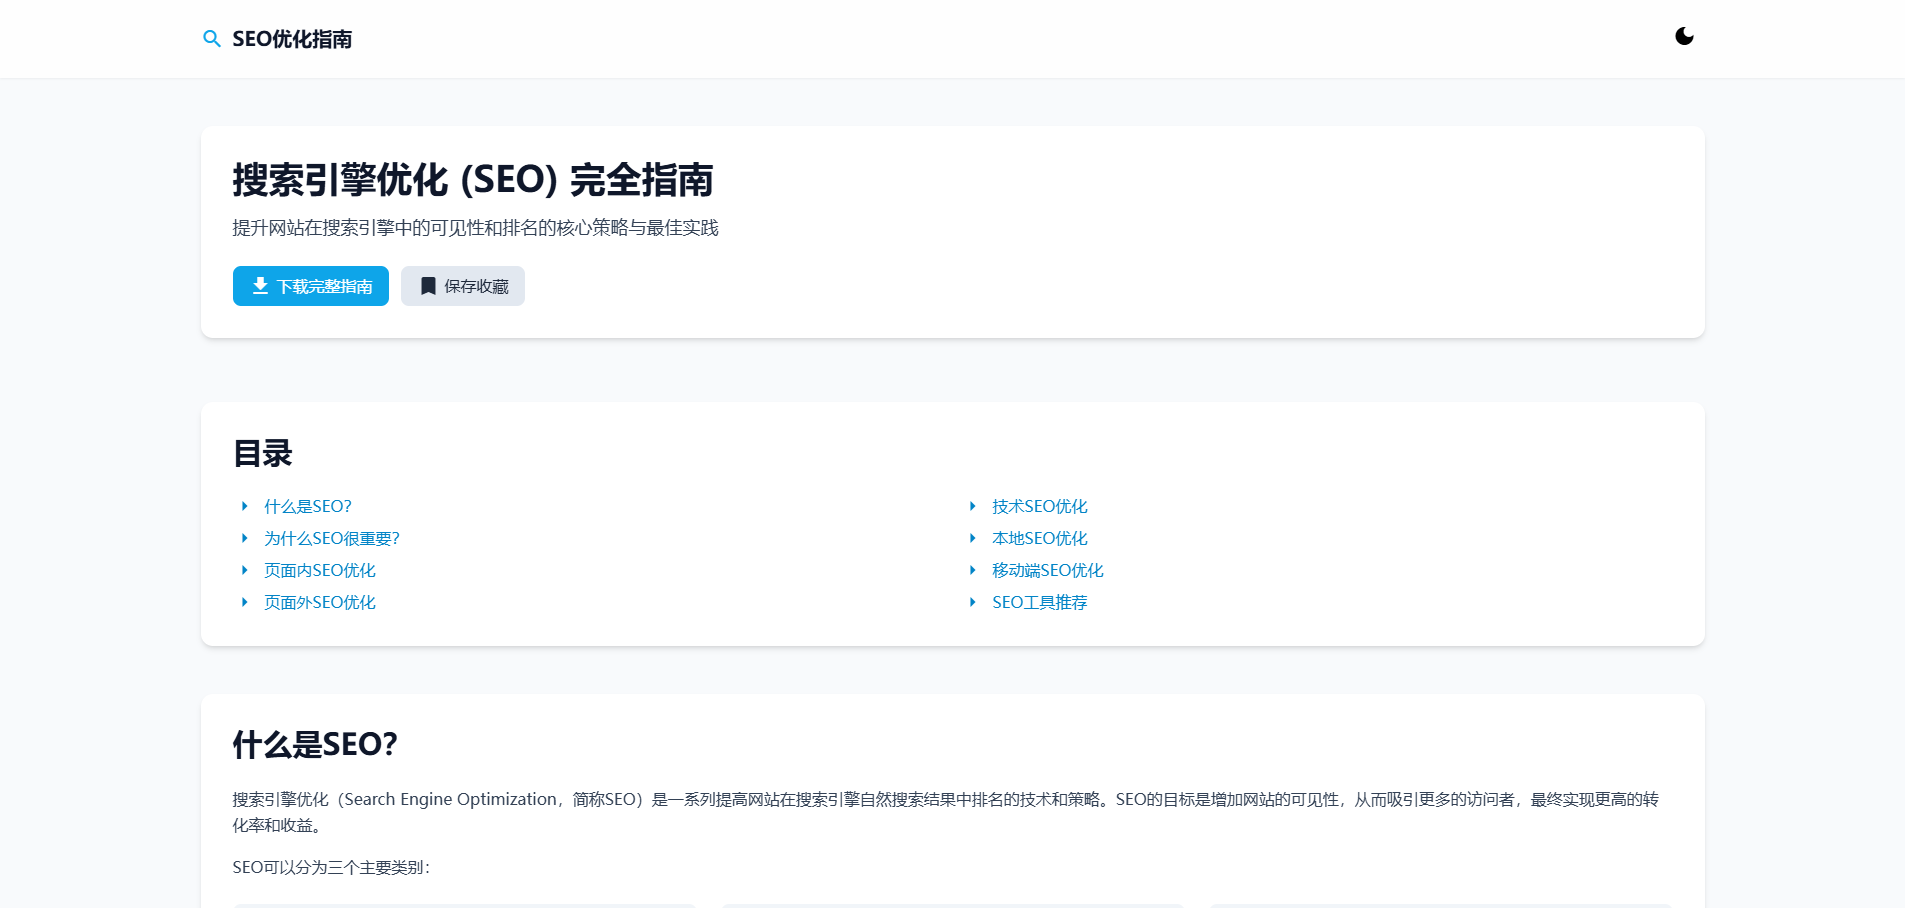
Task: Go to 为什么SEO很重要? section
Action: 331,539
